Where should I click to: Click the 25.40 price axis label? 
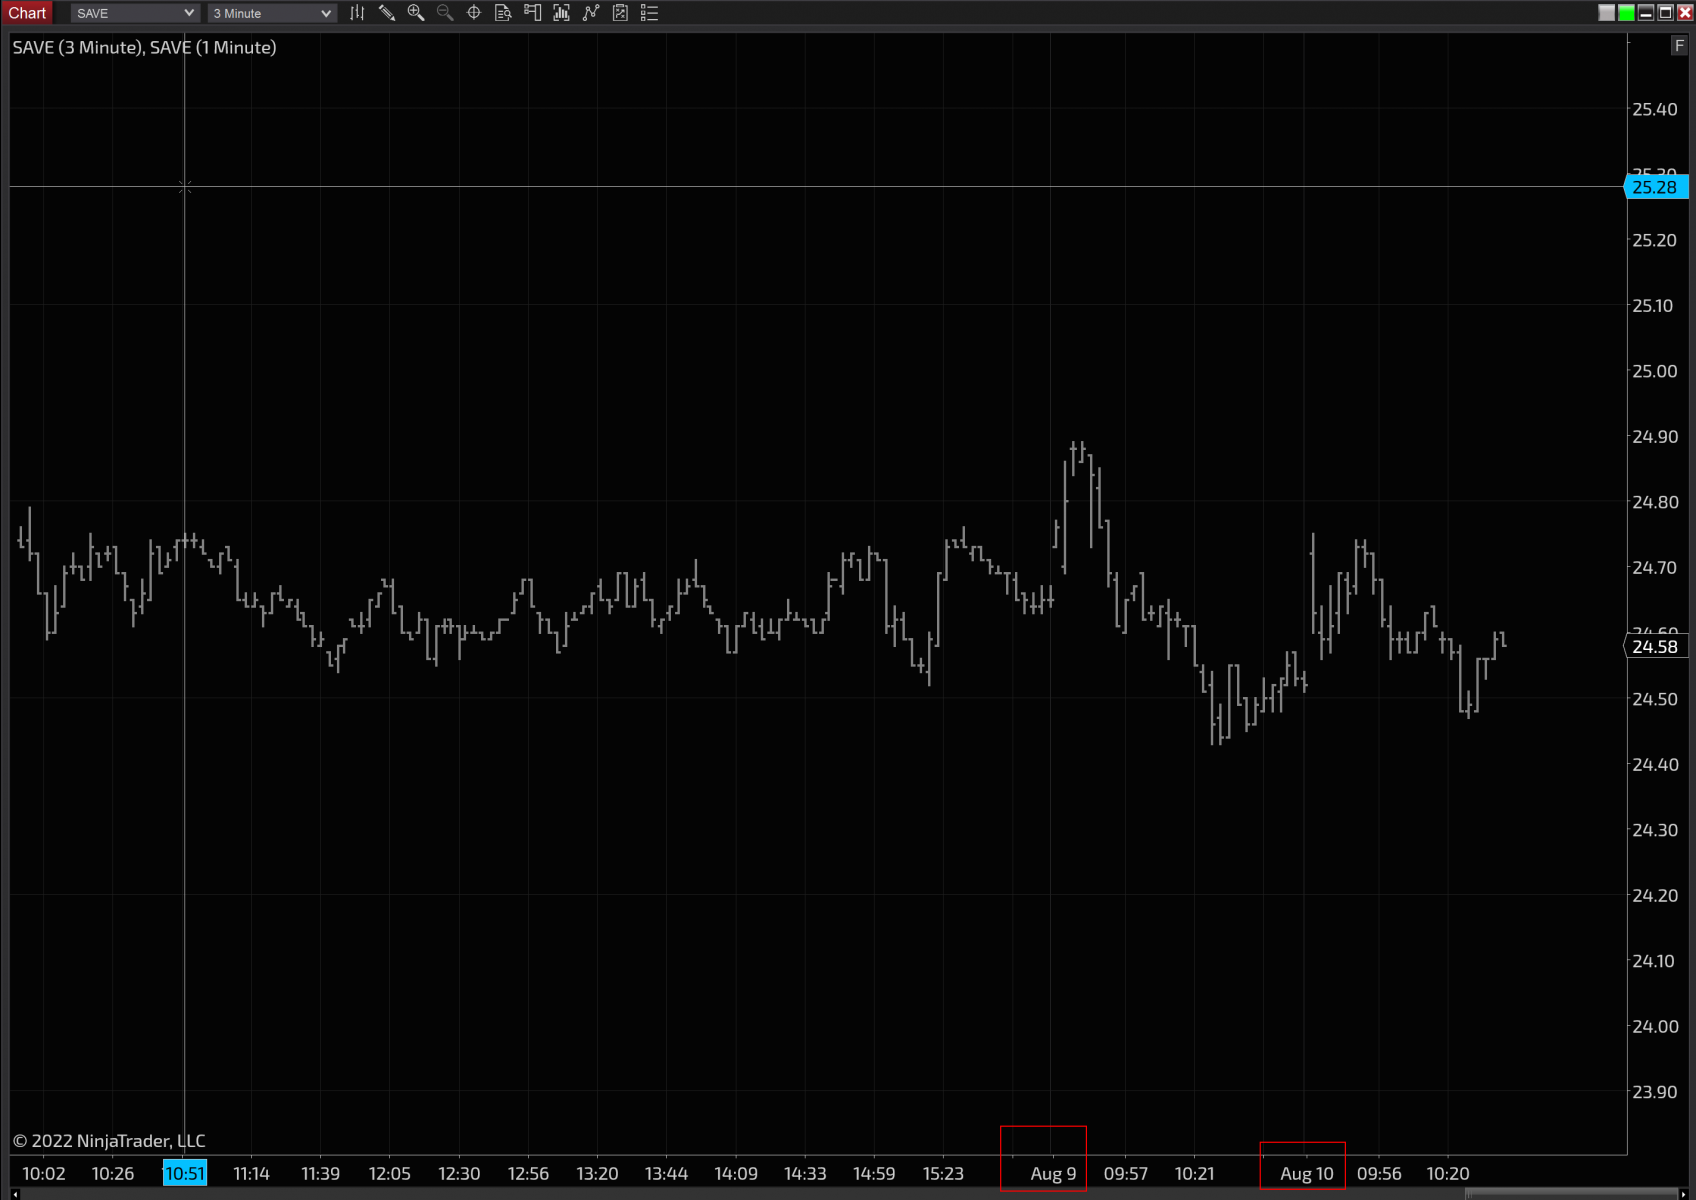tap(1655, 109)
